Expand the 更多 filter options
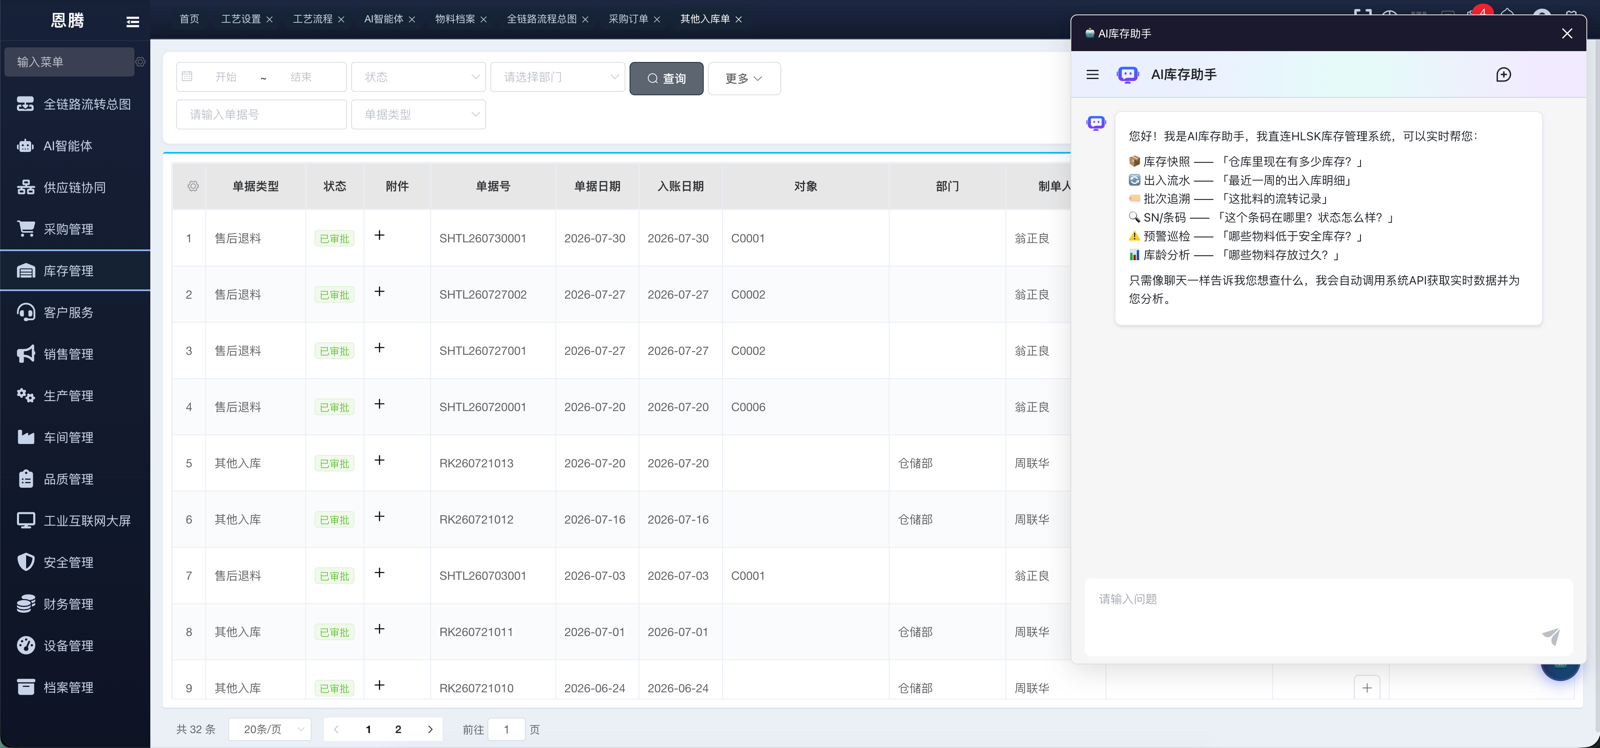The height and width of the screenshot is (748, 1600). coord(744,78)
